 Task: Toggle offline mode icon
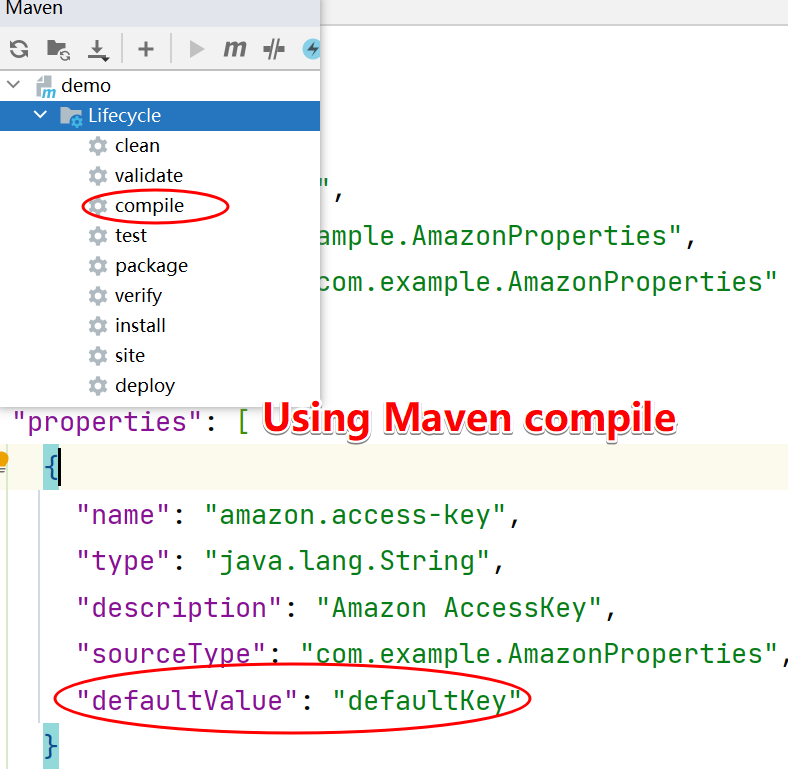tap(274, 49)
